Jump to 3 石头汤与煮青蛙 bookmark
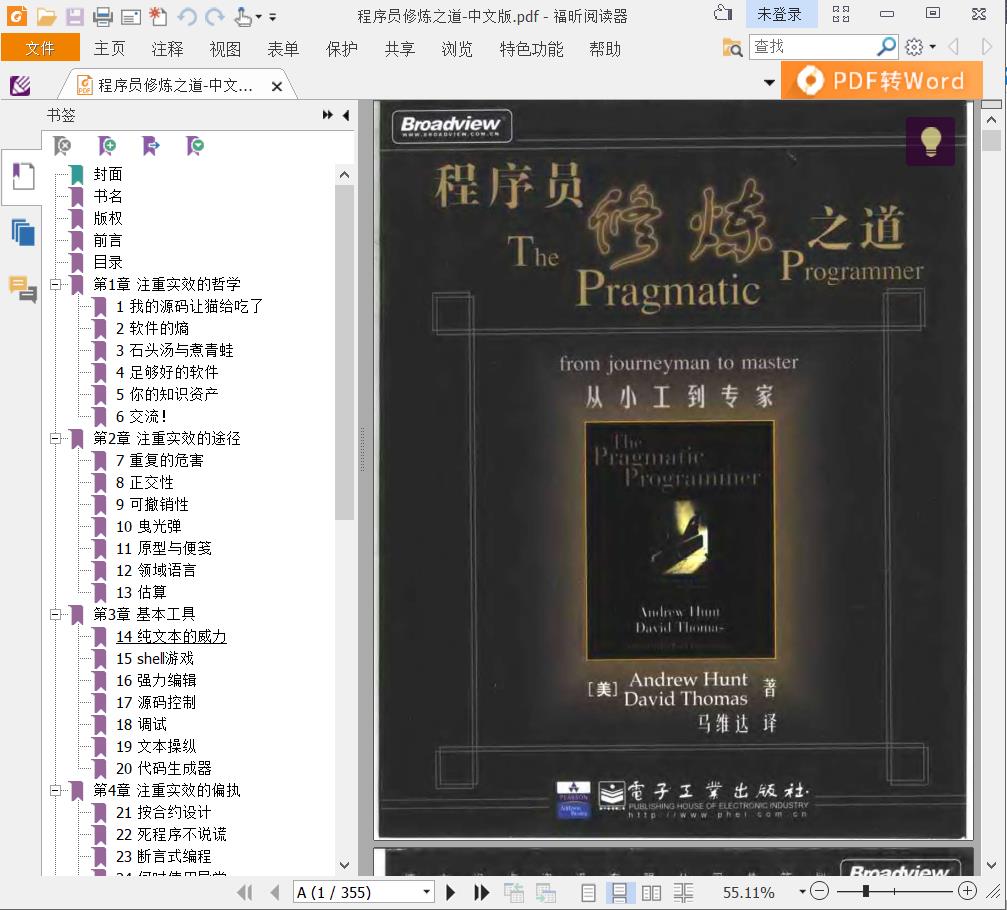The width and height of the screenshot is (1007, 910). (175, 350)
